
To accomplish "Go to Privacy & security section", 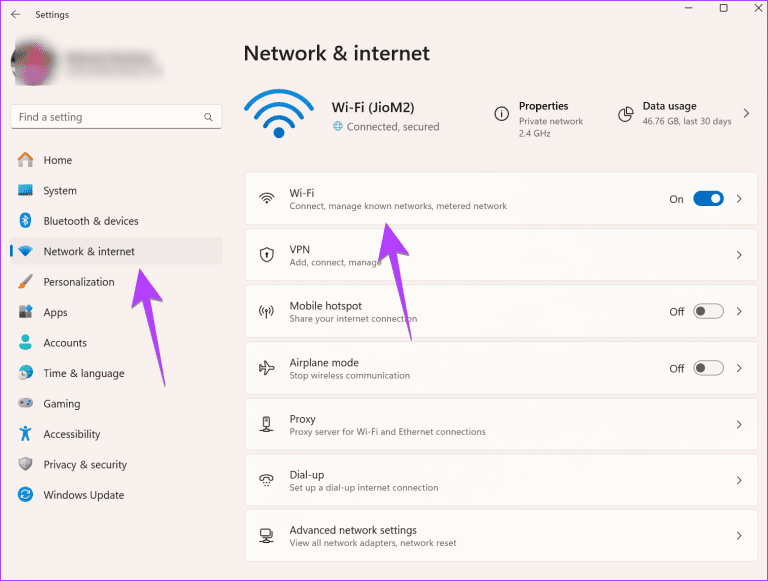I will 85,465.
